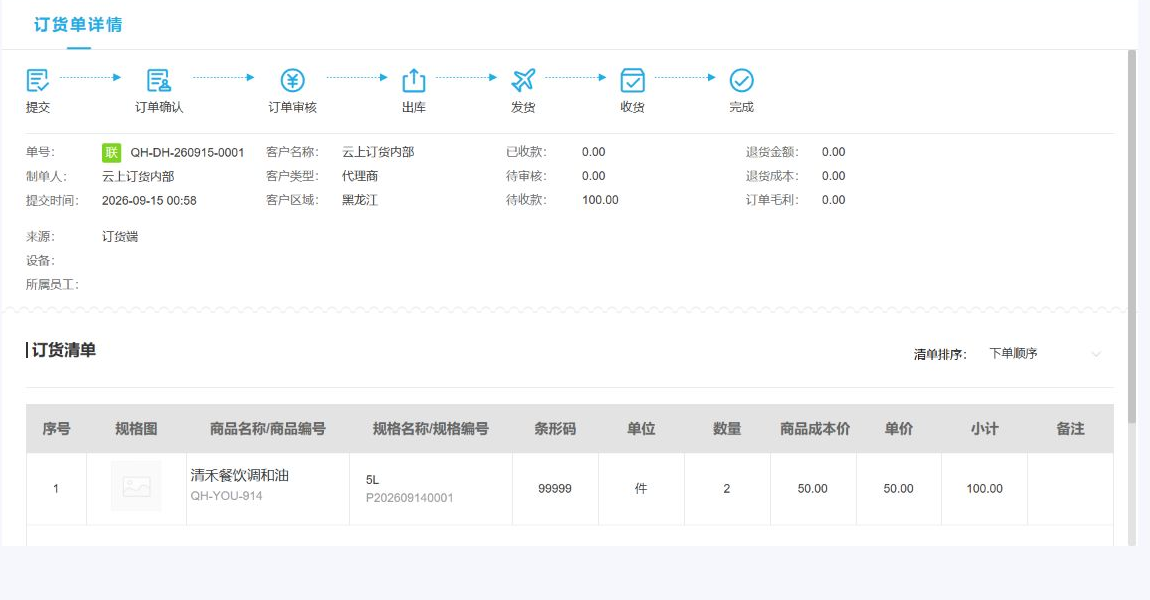Click the 提交 step icon
The image size is (1150, 600).
coord(37,80)
